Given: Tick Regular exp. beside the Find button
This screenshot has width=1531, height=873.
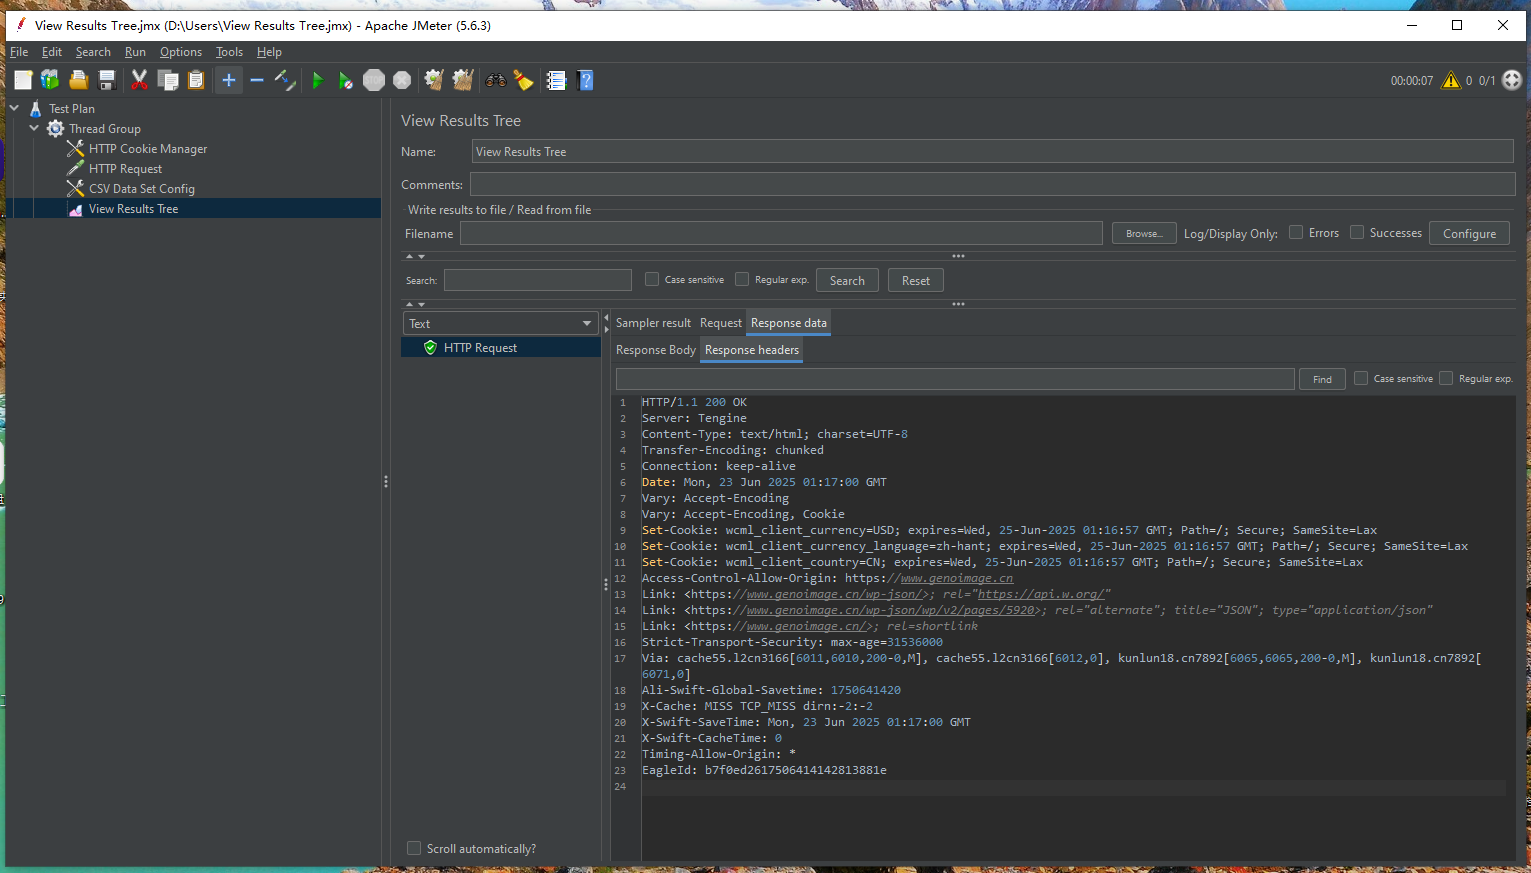Looking at the screenshot, I should click(1446, 378).
